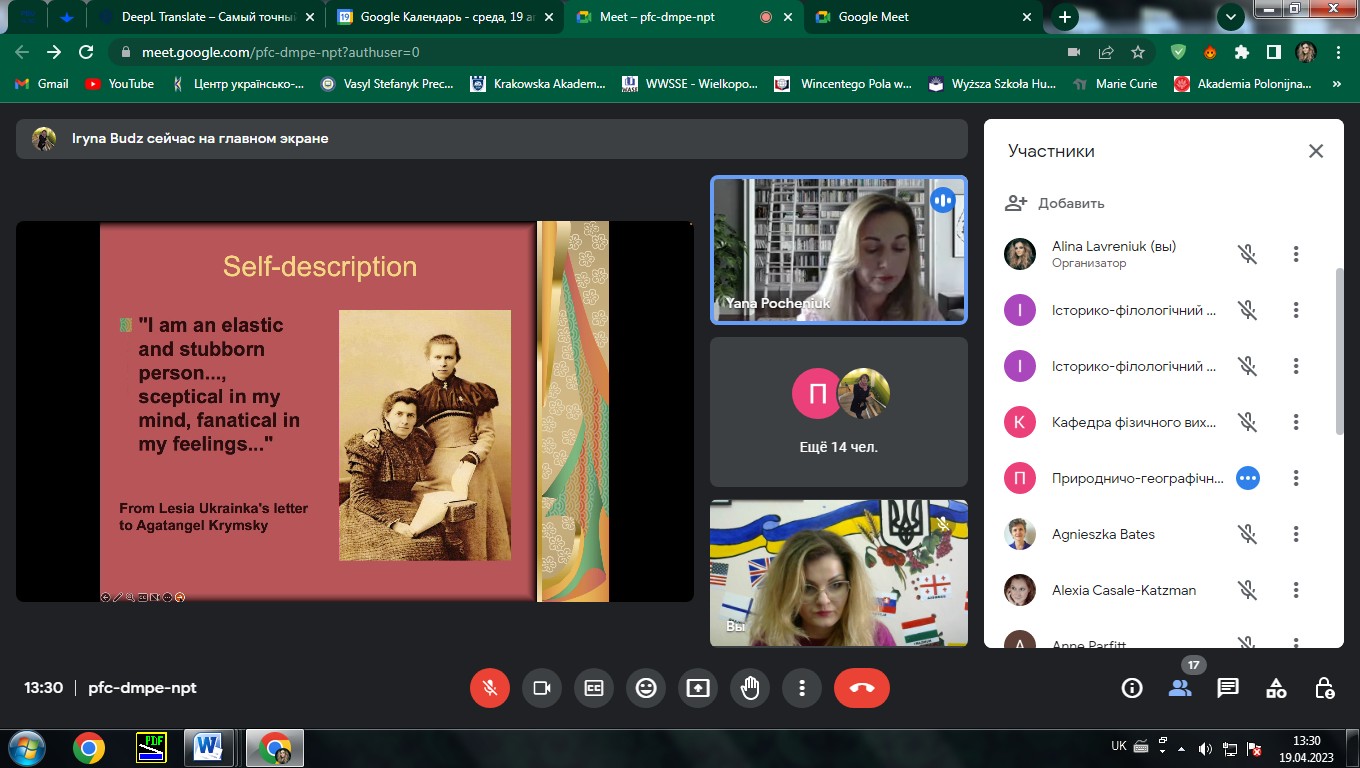Turn off the camera in call controls
The height and width of the screenshot is (768, 1360).
click(x=542, y=688)
